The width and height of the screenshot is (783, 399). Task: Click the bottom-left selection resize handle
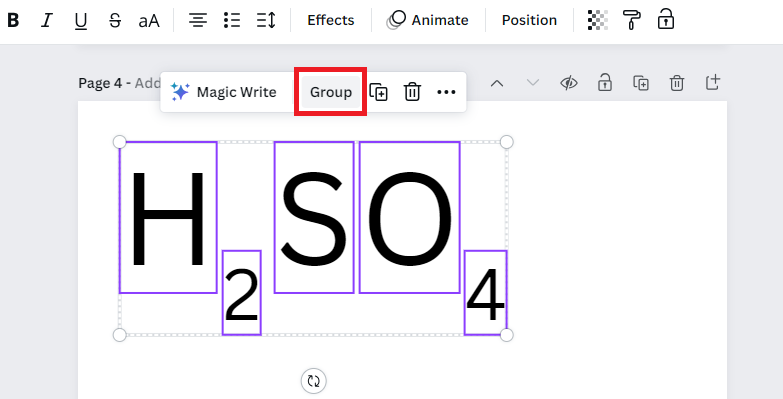pos(119,335)
